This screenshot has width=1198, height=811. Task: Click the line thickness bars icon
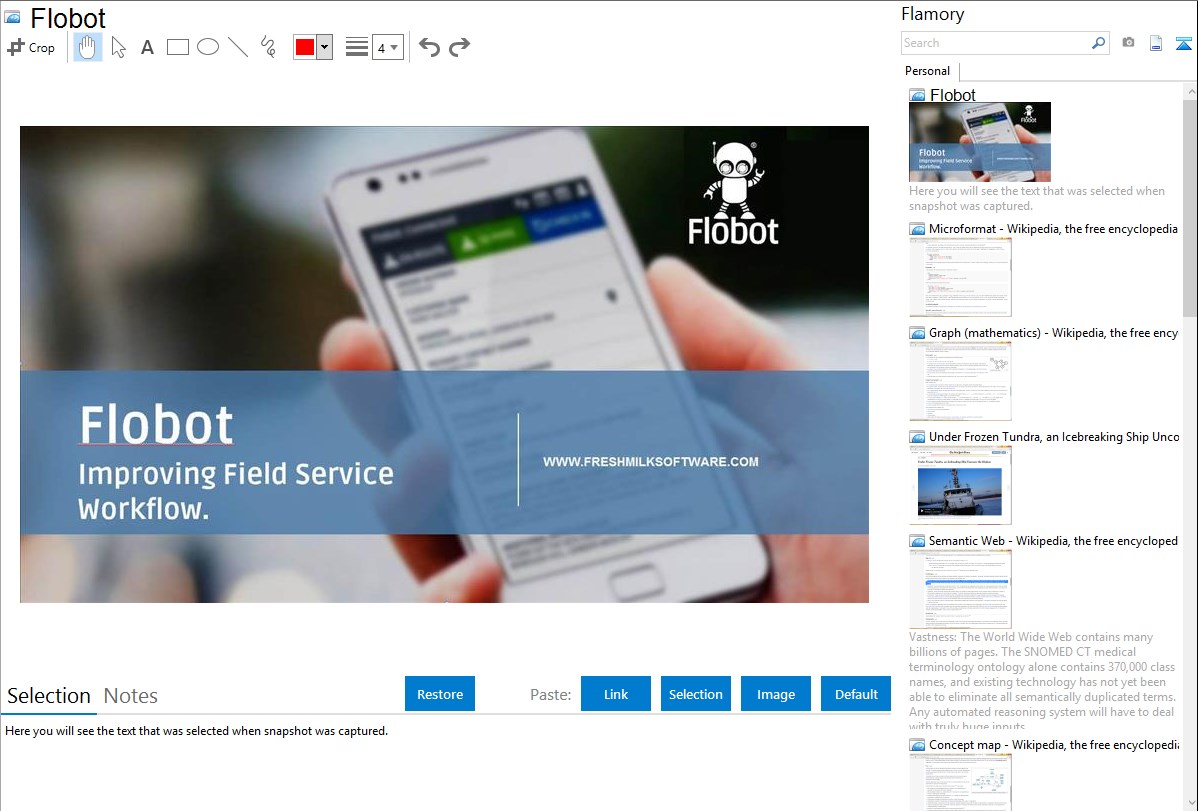tap(357, 47)
